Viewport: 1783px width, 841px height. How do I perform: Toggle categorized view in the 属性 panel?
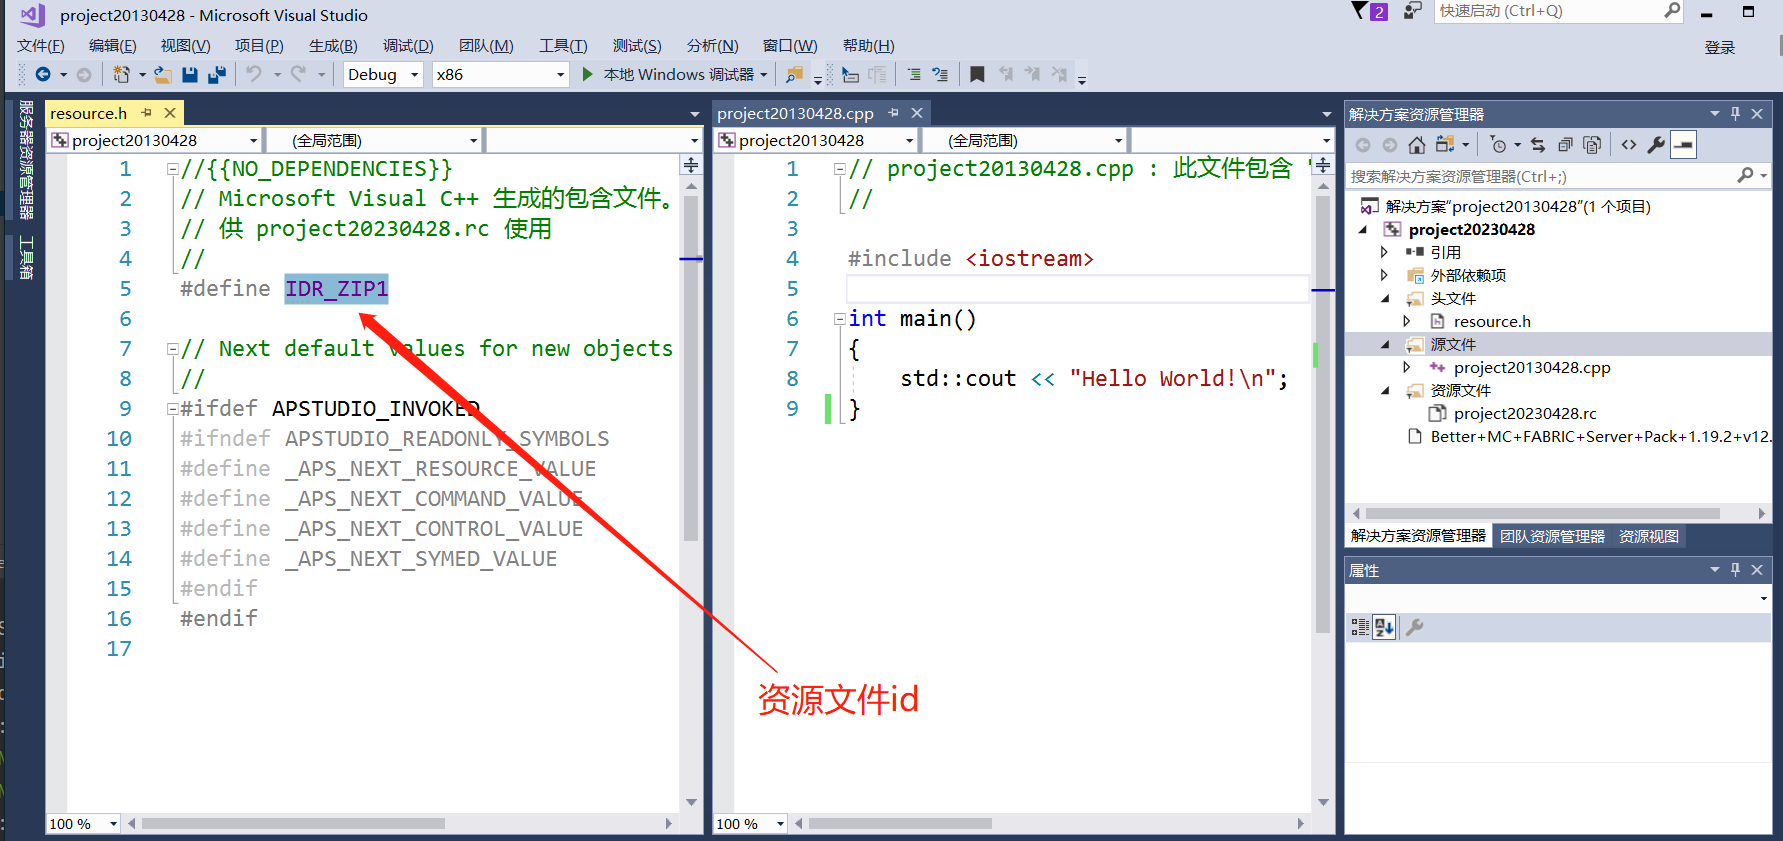(x=1360, y=627)
